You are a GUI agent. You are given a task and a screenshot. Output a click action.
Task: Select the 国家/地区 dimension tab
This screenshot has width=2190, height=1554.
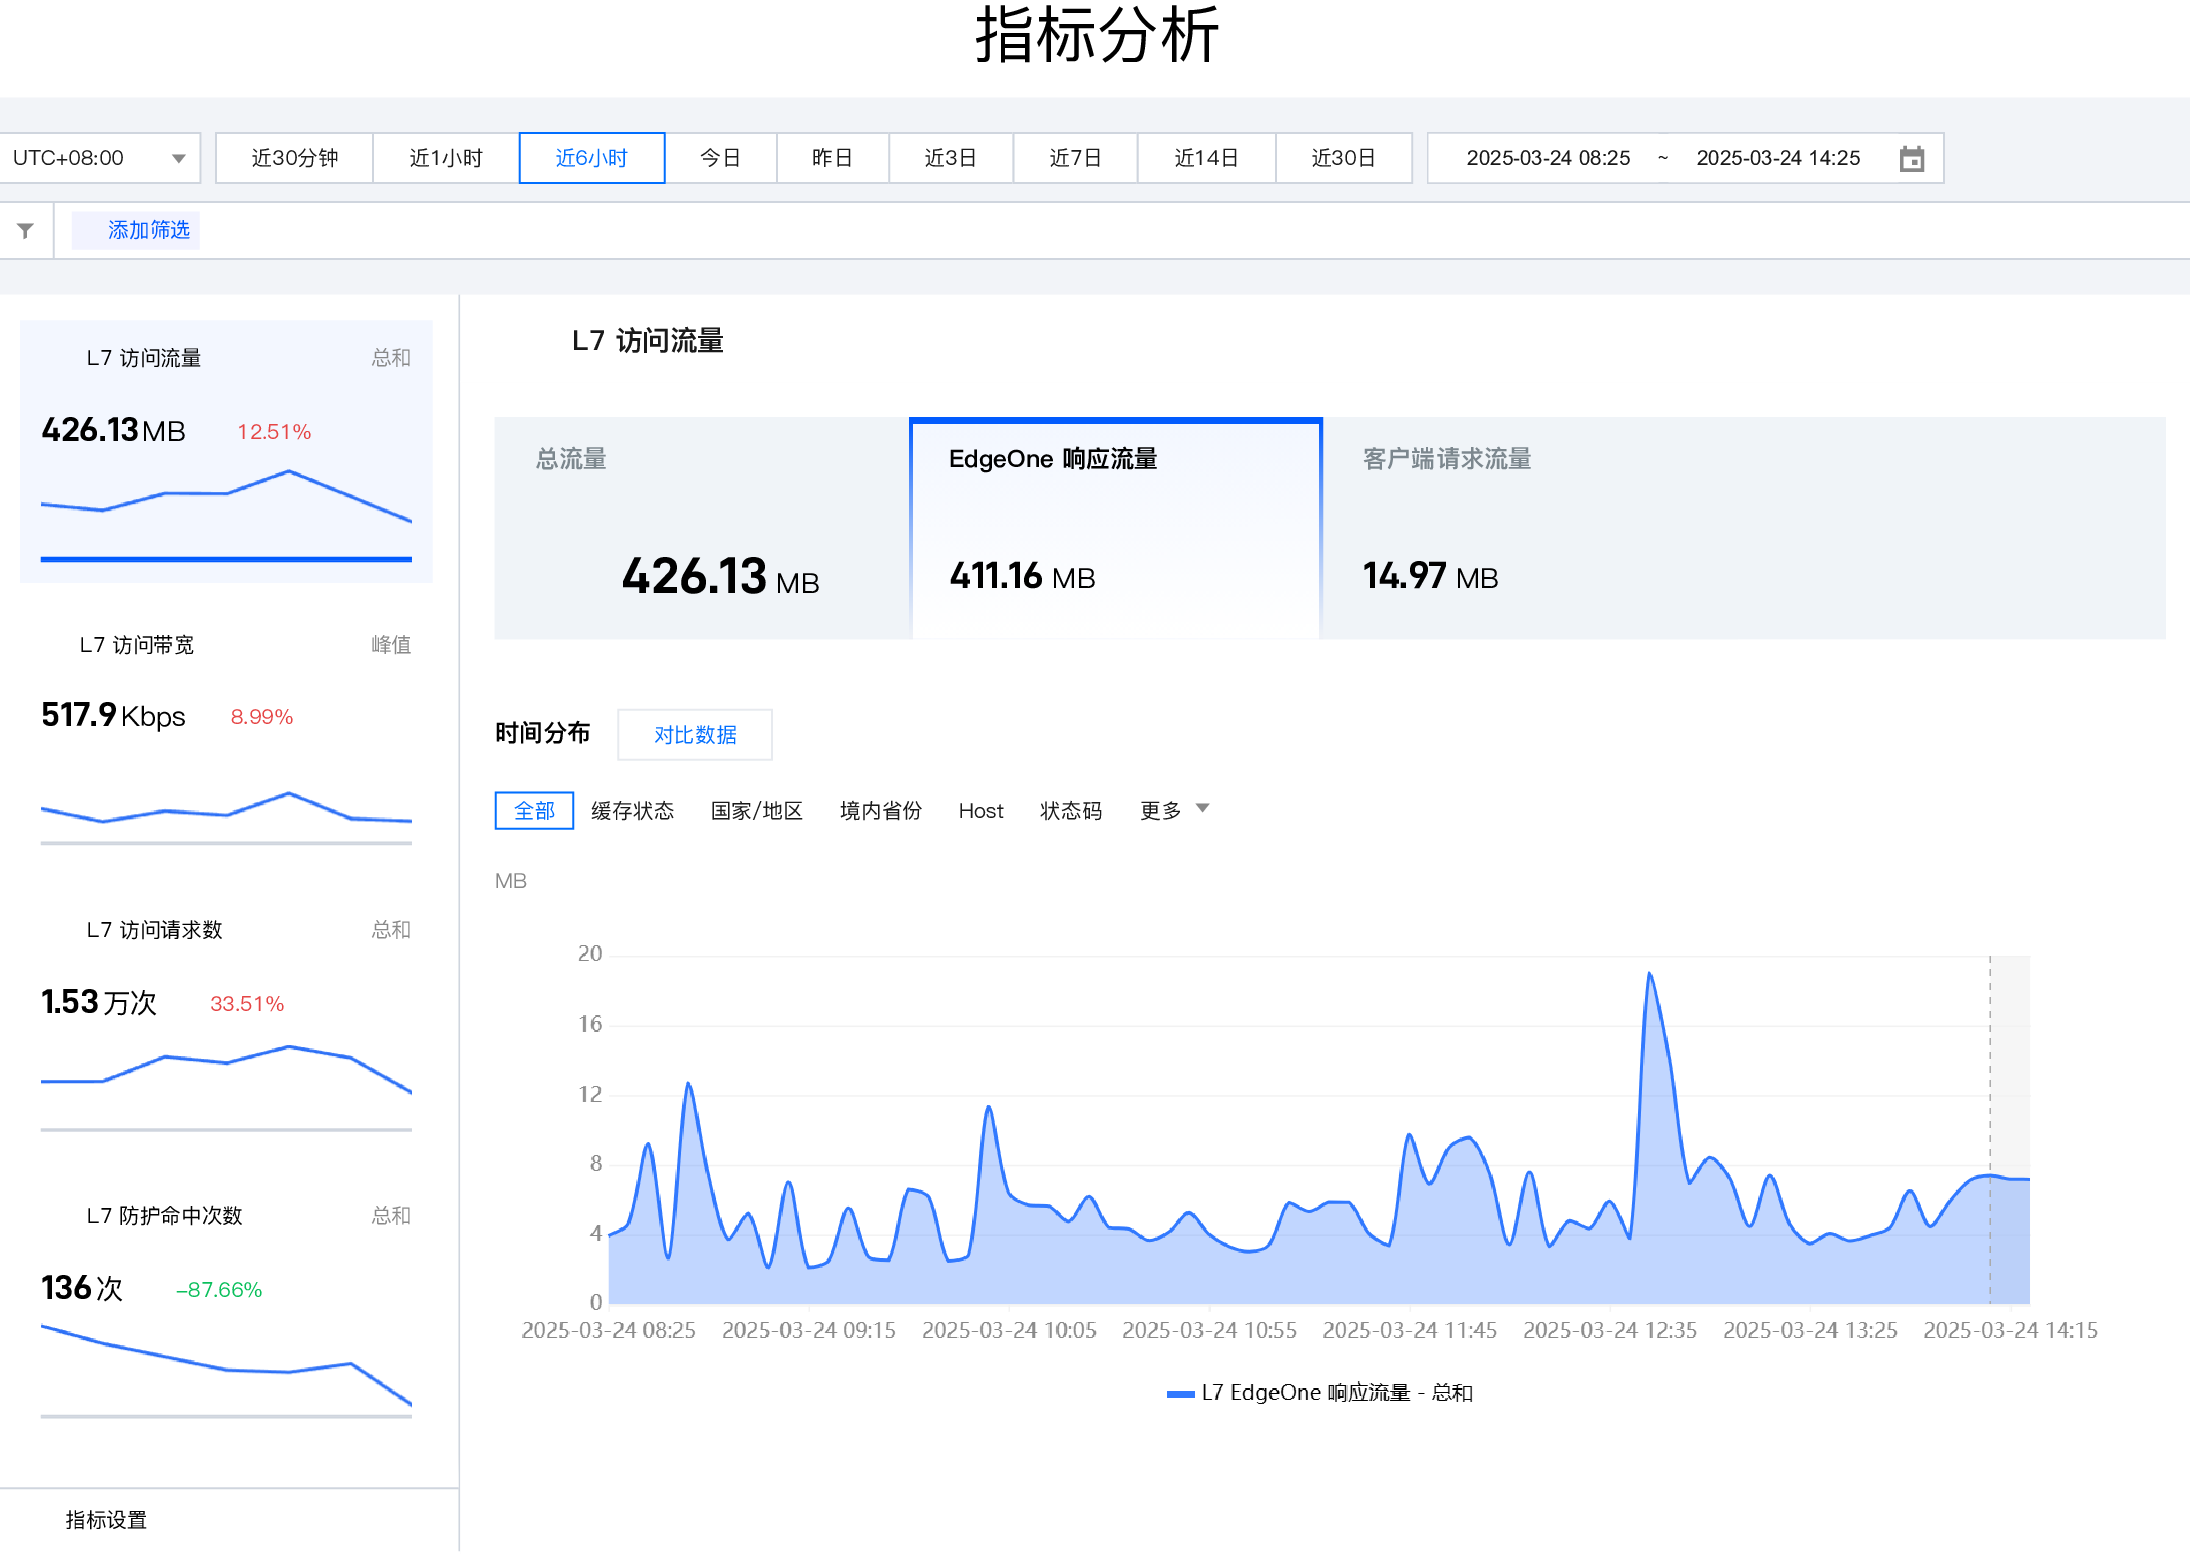(756, 810)
